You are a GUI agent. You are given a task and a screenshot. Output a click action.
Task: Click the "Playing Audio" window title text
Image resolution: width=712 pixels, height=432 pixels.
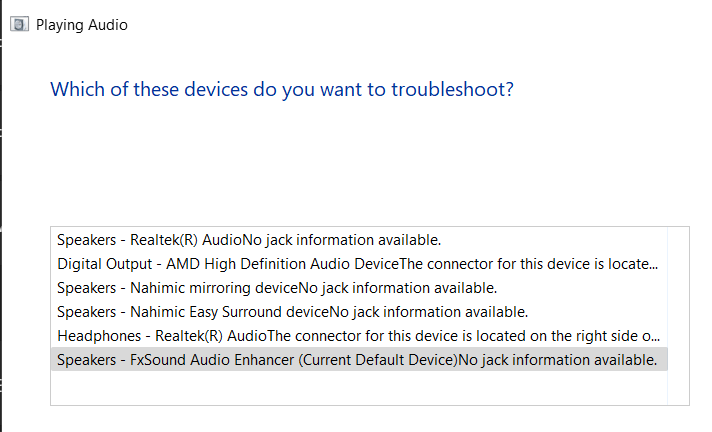coord(82,24)
